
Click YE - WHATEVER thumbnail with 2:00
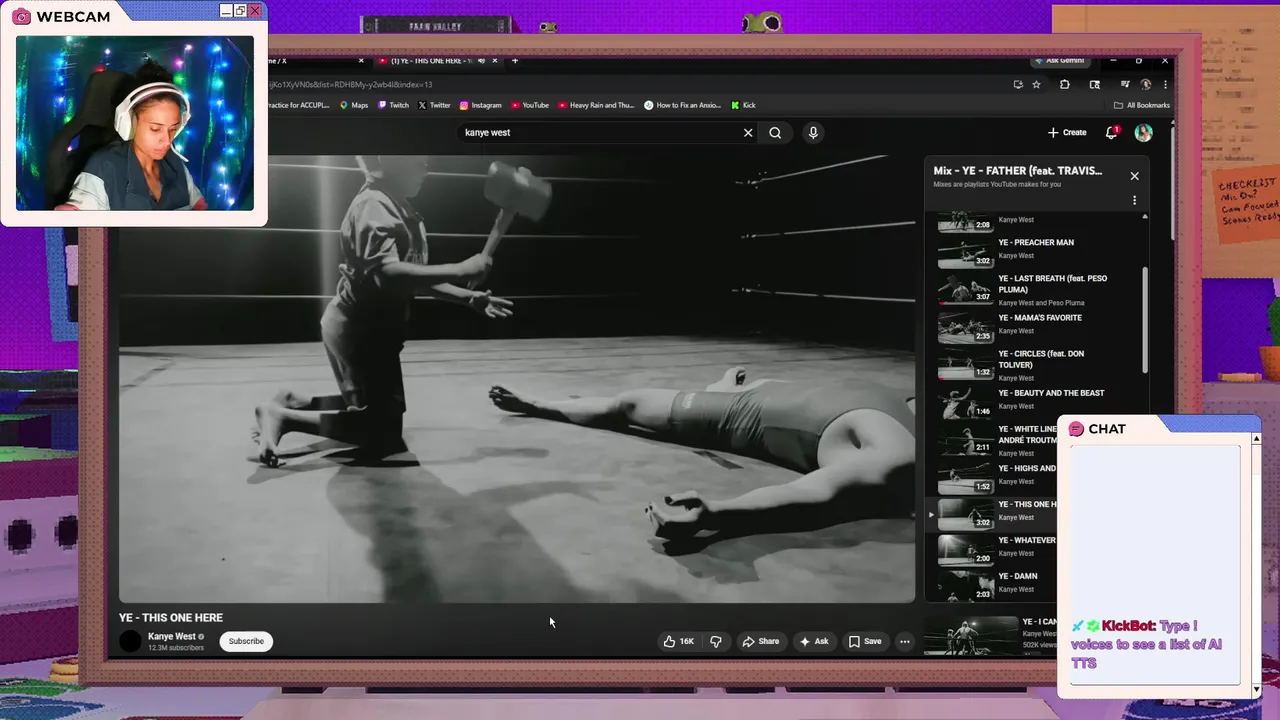[965, 549]
